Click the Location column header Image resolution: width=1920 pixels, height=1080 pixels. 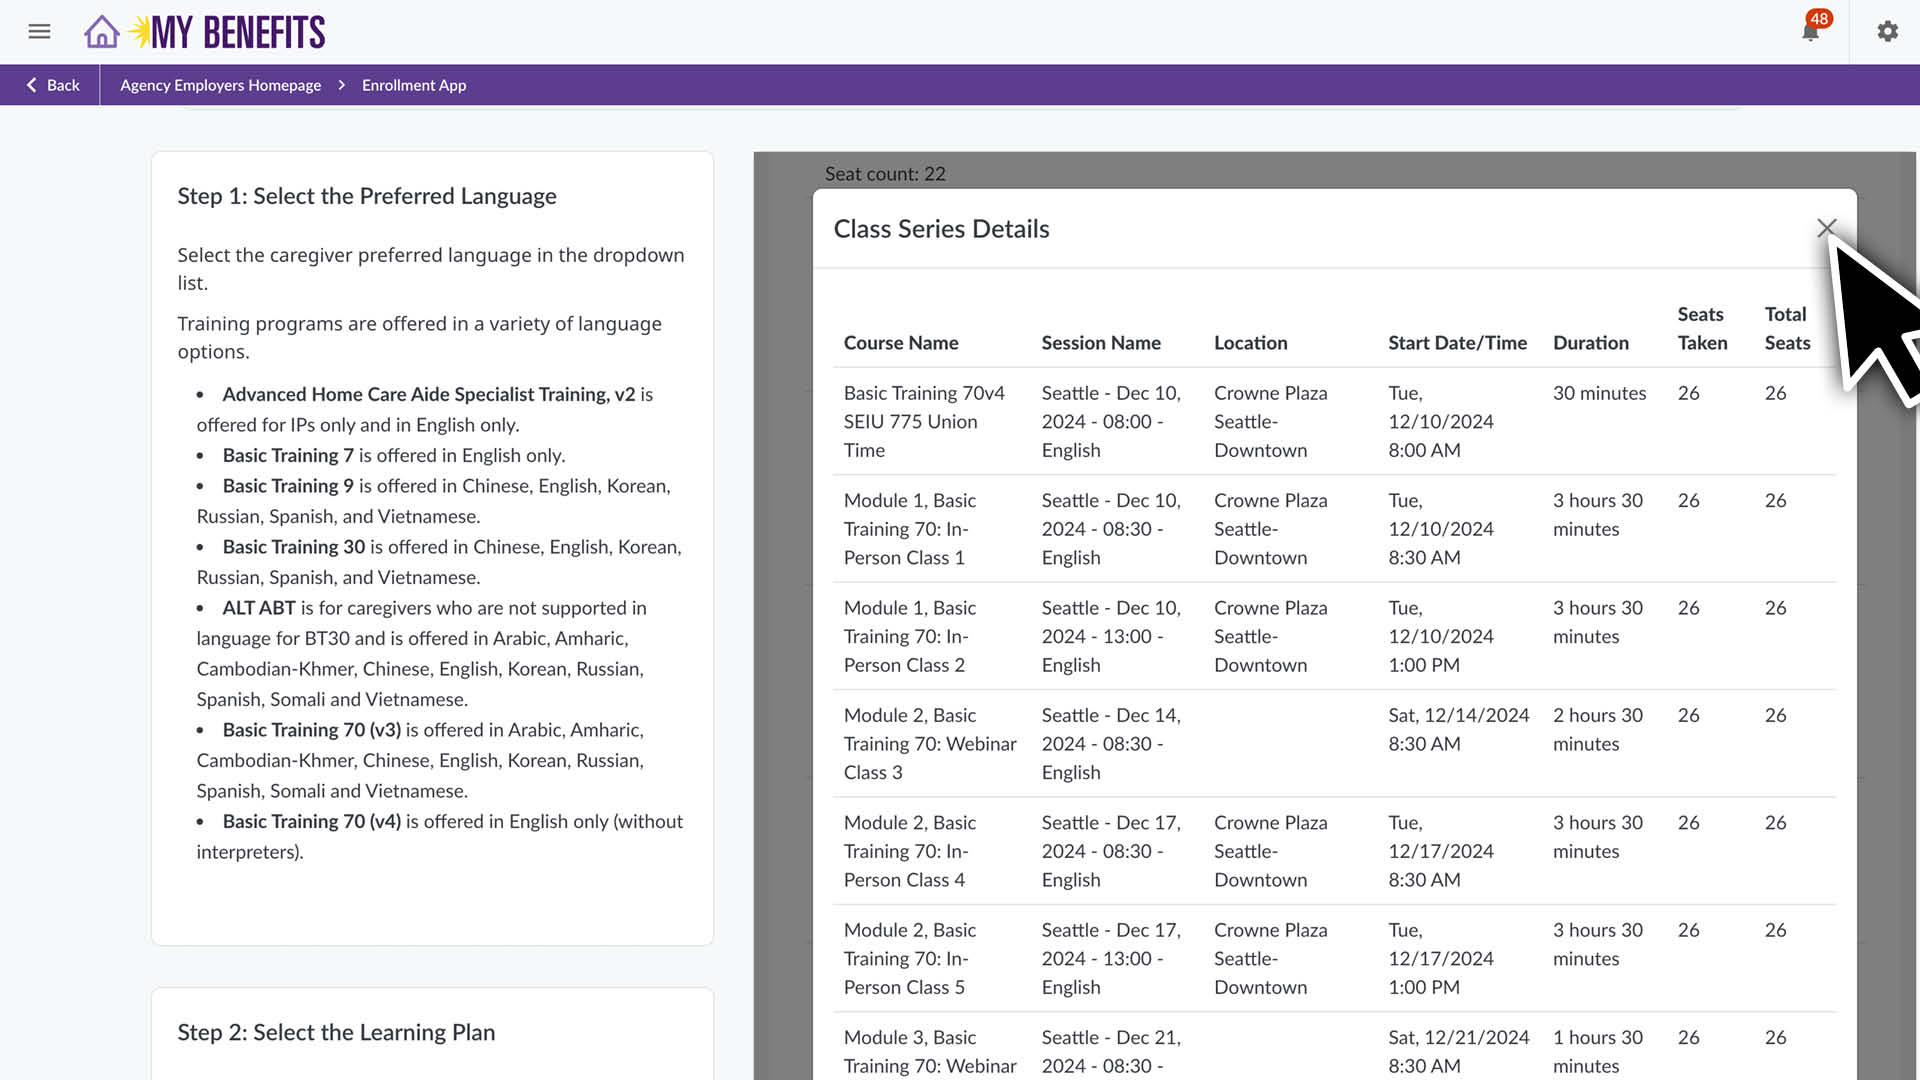tap(1250, 343)
